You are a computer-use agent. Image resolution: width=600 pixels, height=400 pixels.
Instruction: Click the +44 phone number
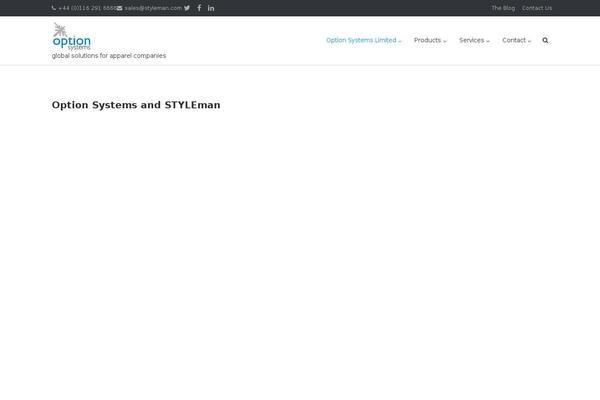coord(87,8)
